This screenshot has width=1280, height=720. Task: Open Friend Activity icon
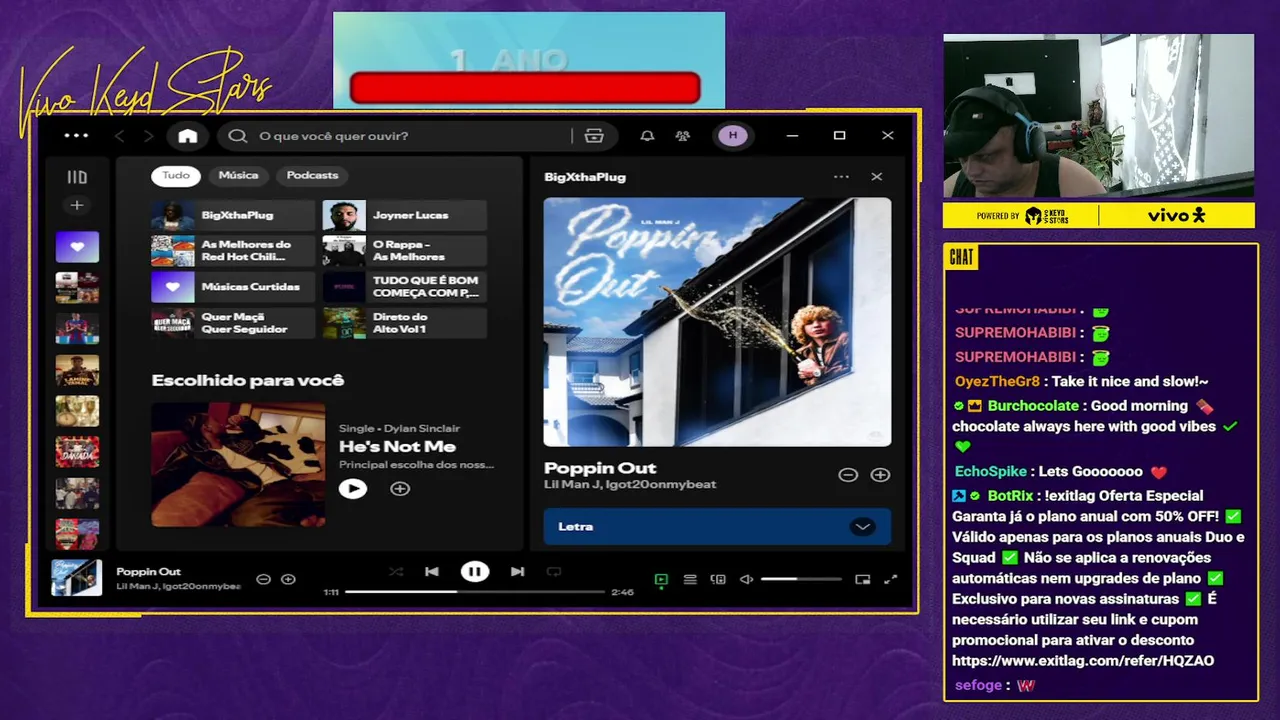point(682,136)
